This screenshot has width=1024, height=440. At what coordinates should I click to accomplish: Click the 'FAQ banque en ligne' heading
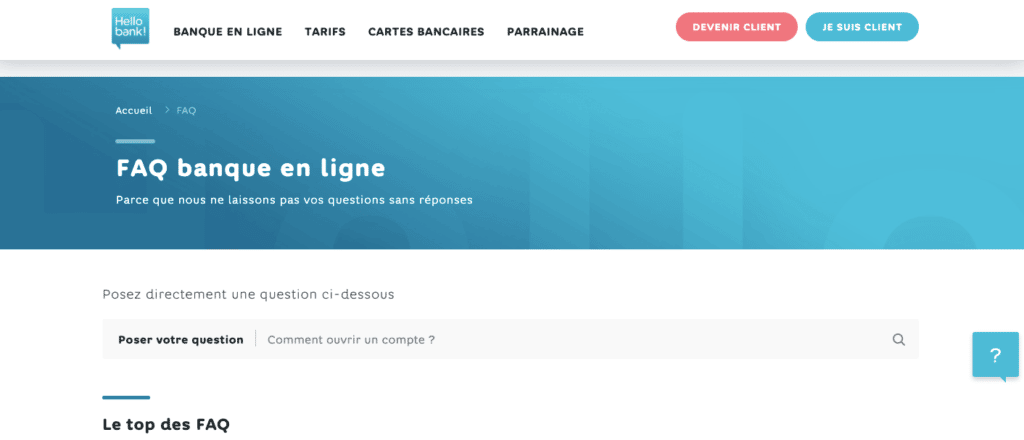click(x=251, y=168)
